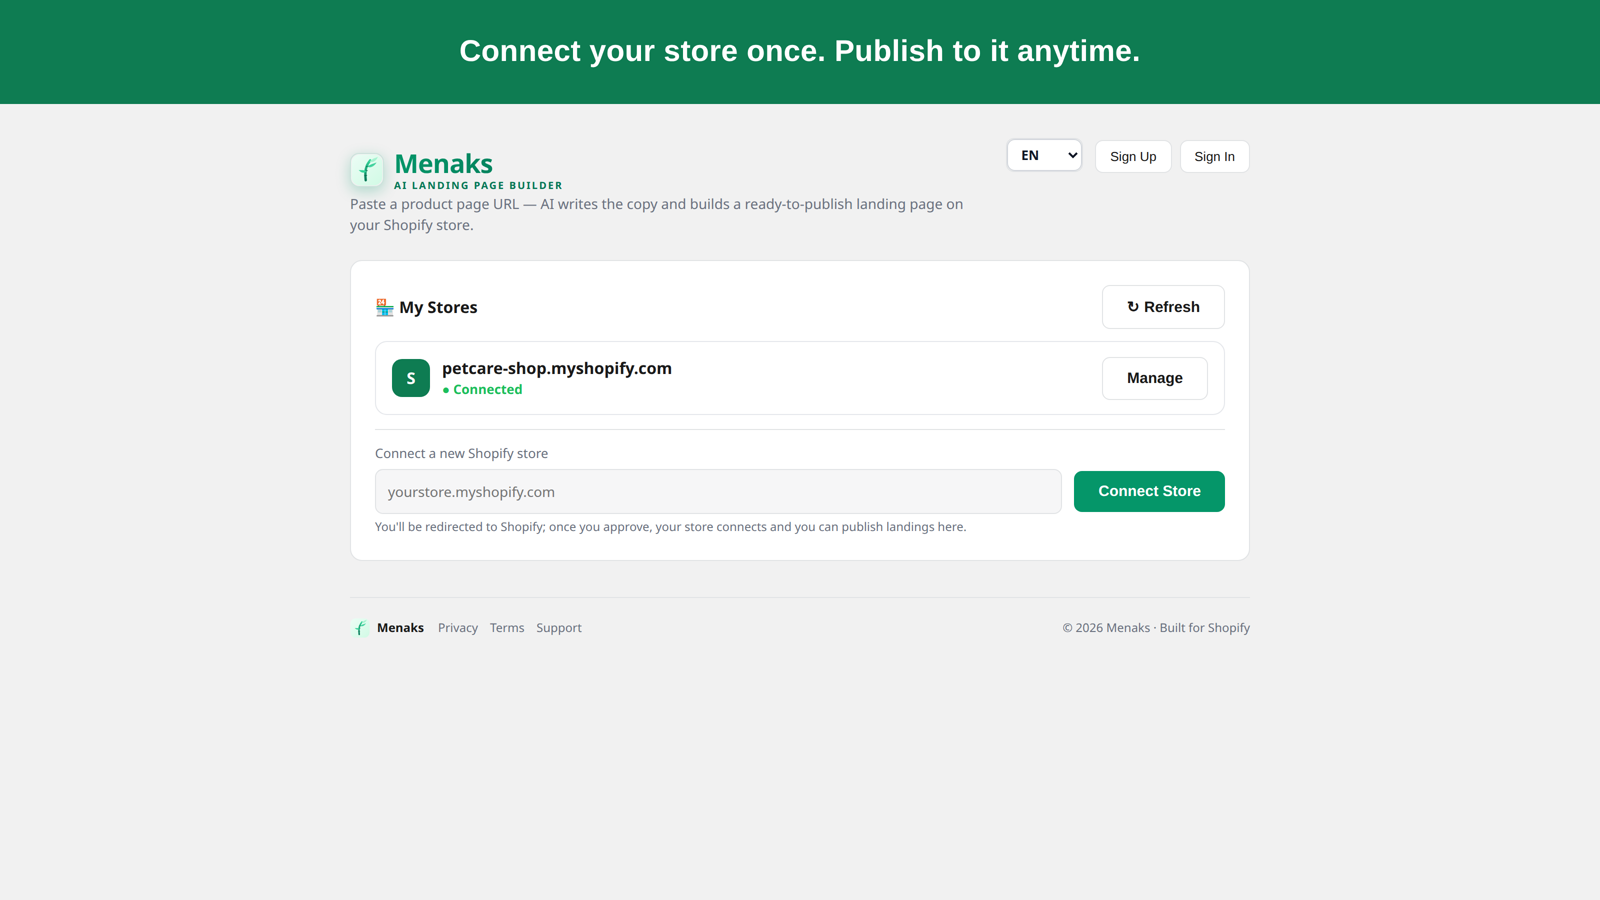Click the Menaks leaf logo in header
Screen dimensions: 1600x900
click(x=367, y=170)
